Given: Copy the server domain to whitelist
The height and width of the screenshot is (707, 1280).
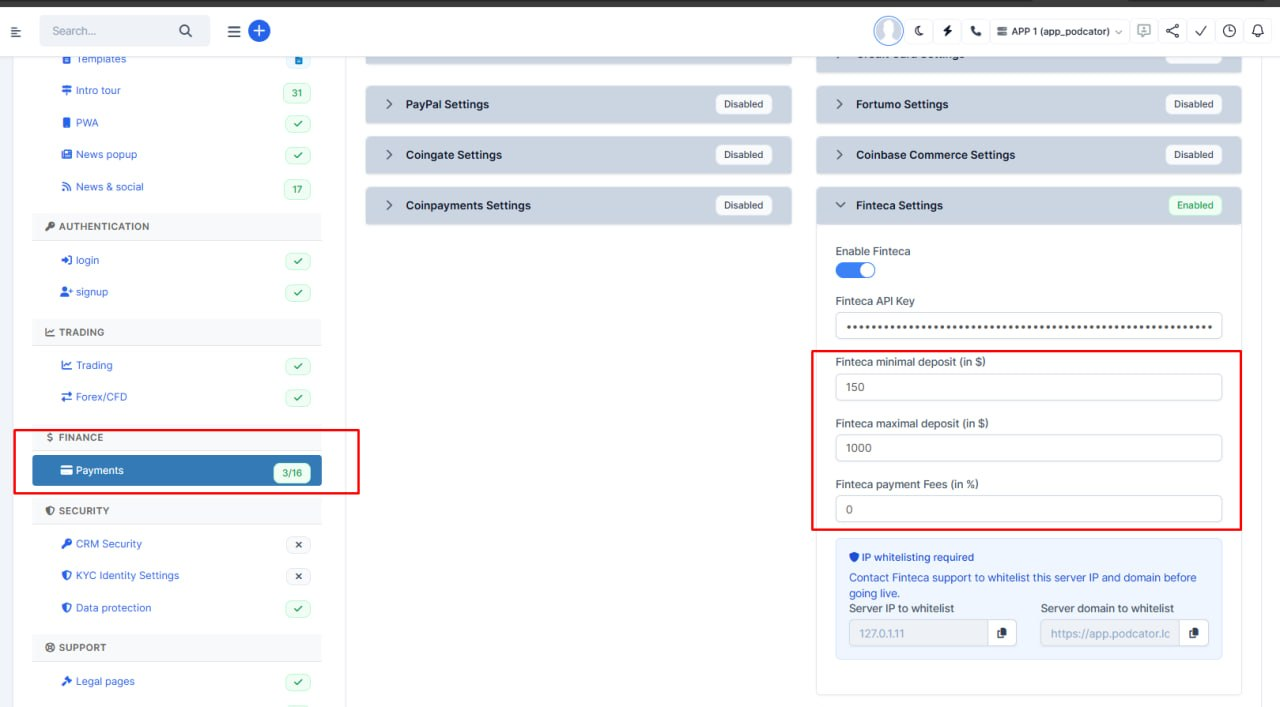Looking at the screenshot, I should pos(1193,633).
